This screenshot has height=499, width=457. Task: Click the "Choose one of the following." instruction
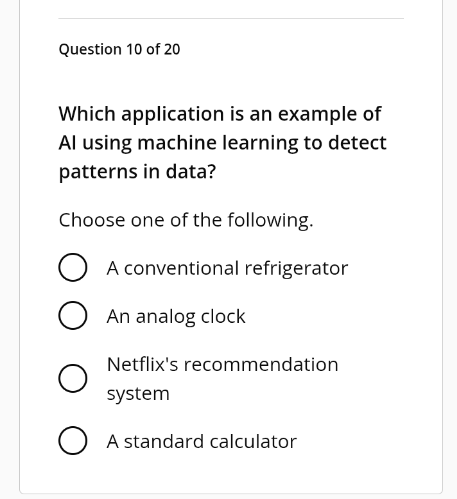click(x=186, y=220)
